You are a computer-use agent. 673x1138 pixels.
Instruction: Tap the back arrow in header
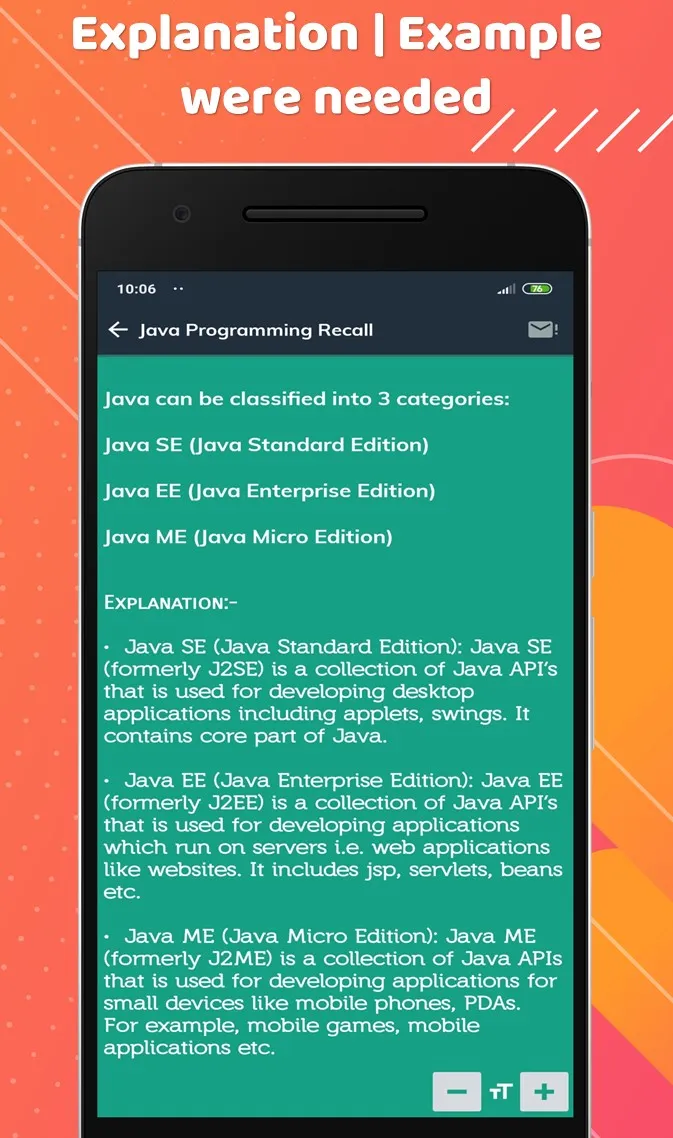tap(118, 330)
